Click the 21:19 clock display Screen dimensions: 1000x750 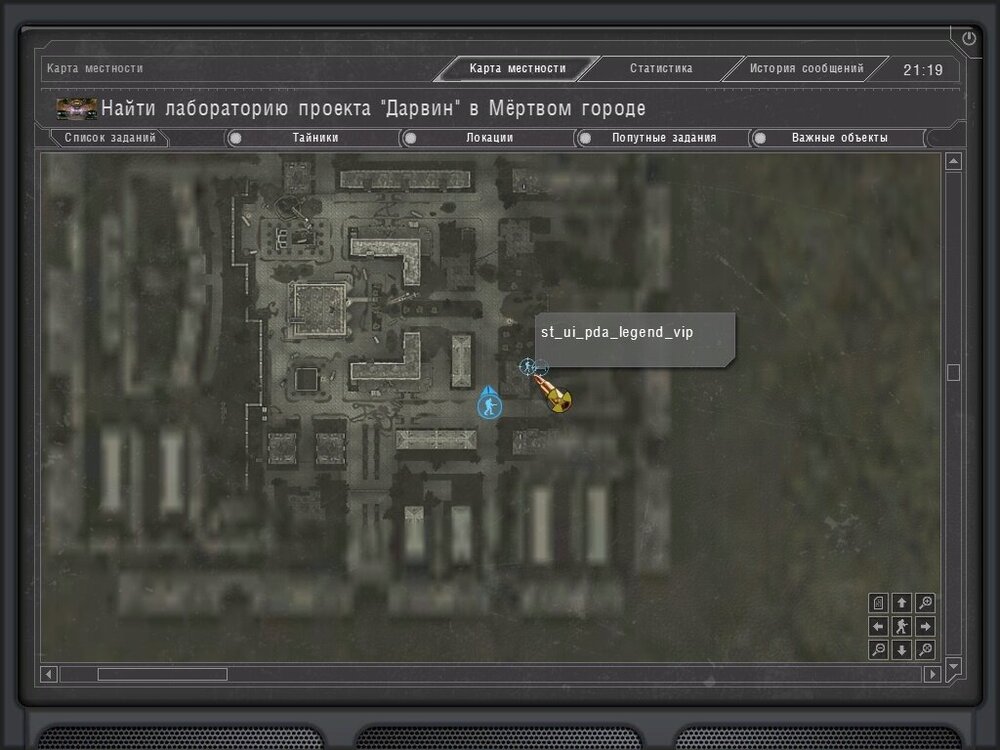[923, 70]
